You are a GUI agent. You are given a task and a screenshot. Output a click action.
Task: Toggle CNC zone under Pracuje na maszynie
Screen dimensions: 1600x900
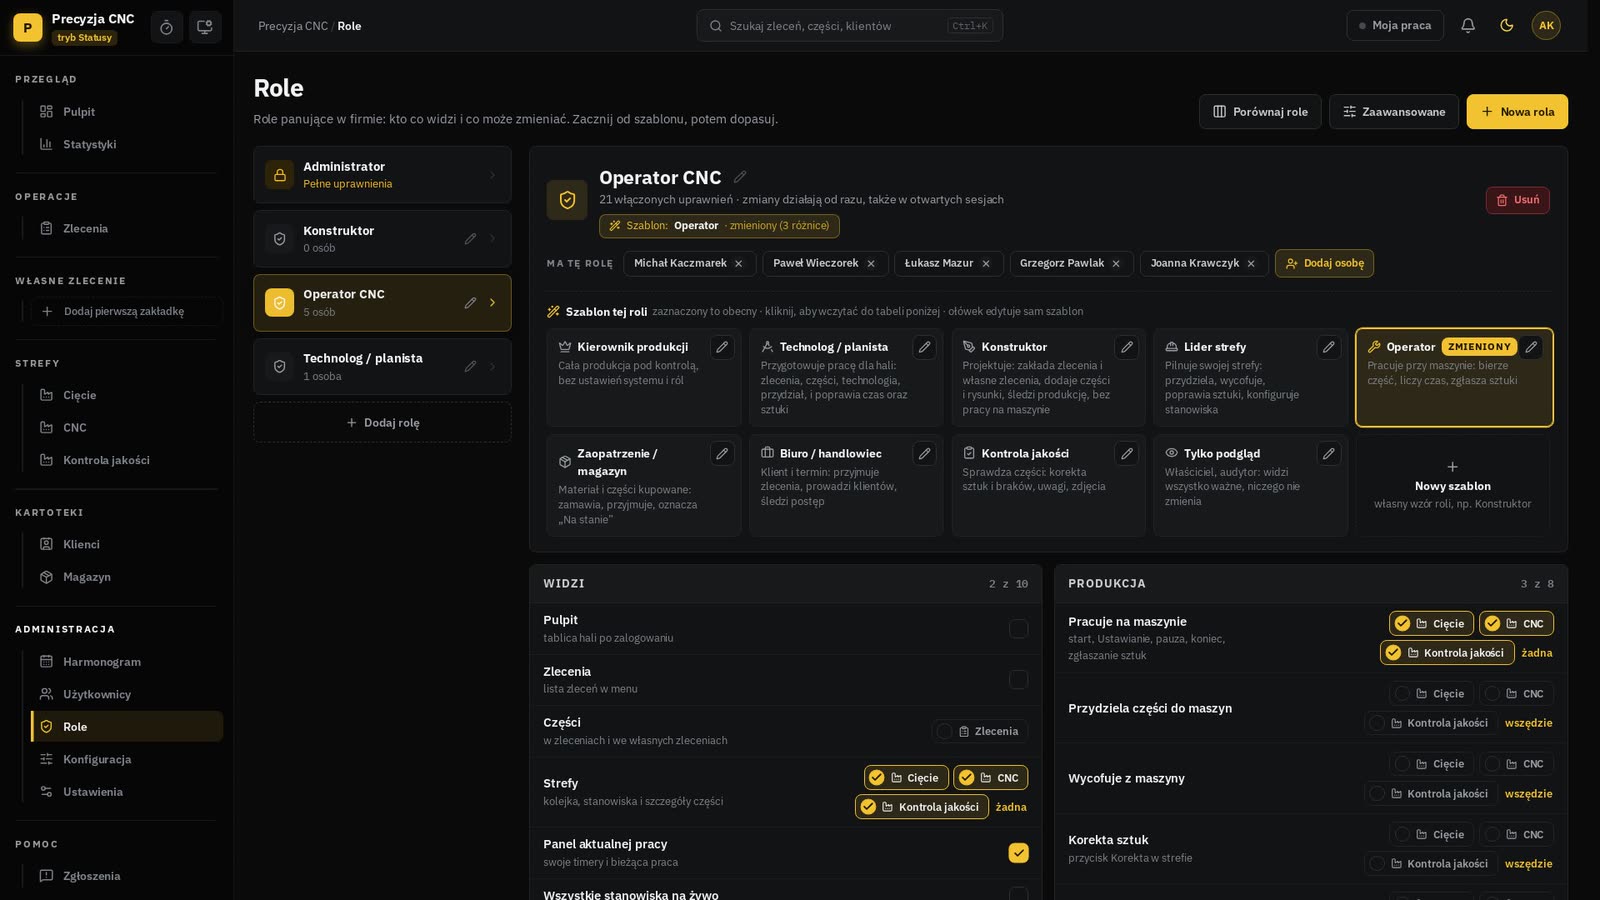pyautogui.click(x=1516, y=624)
